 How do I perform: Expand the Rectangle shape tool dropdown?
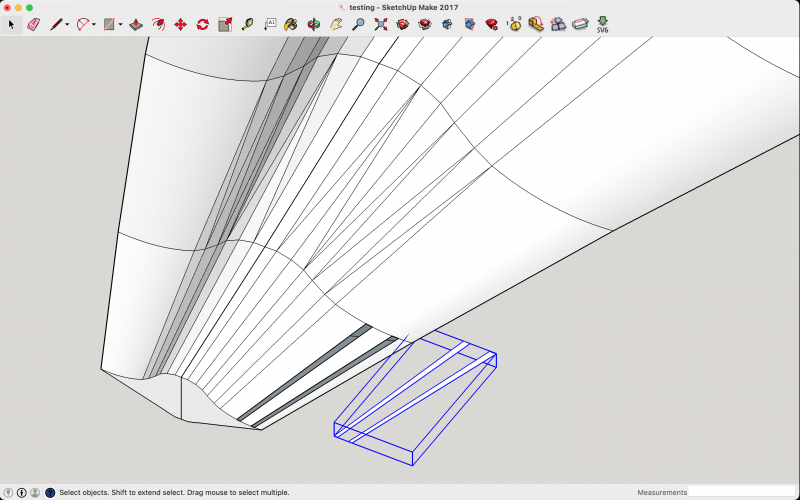click(120, 25)
